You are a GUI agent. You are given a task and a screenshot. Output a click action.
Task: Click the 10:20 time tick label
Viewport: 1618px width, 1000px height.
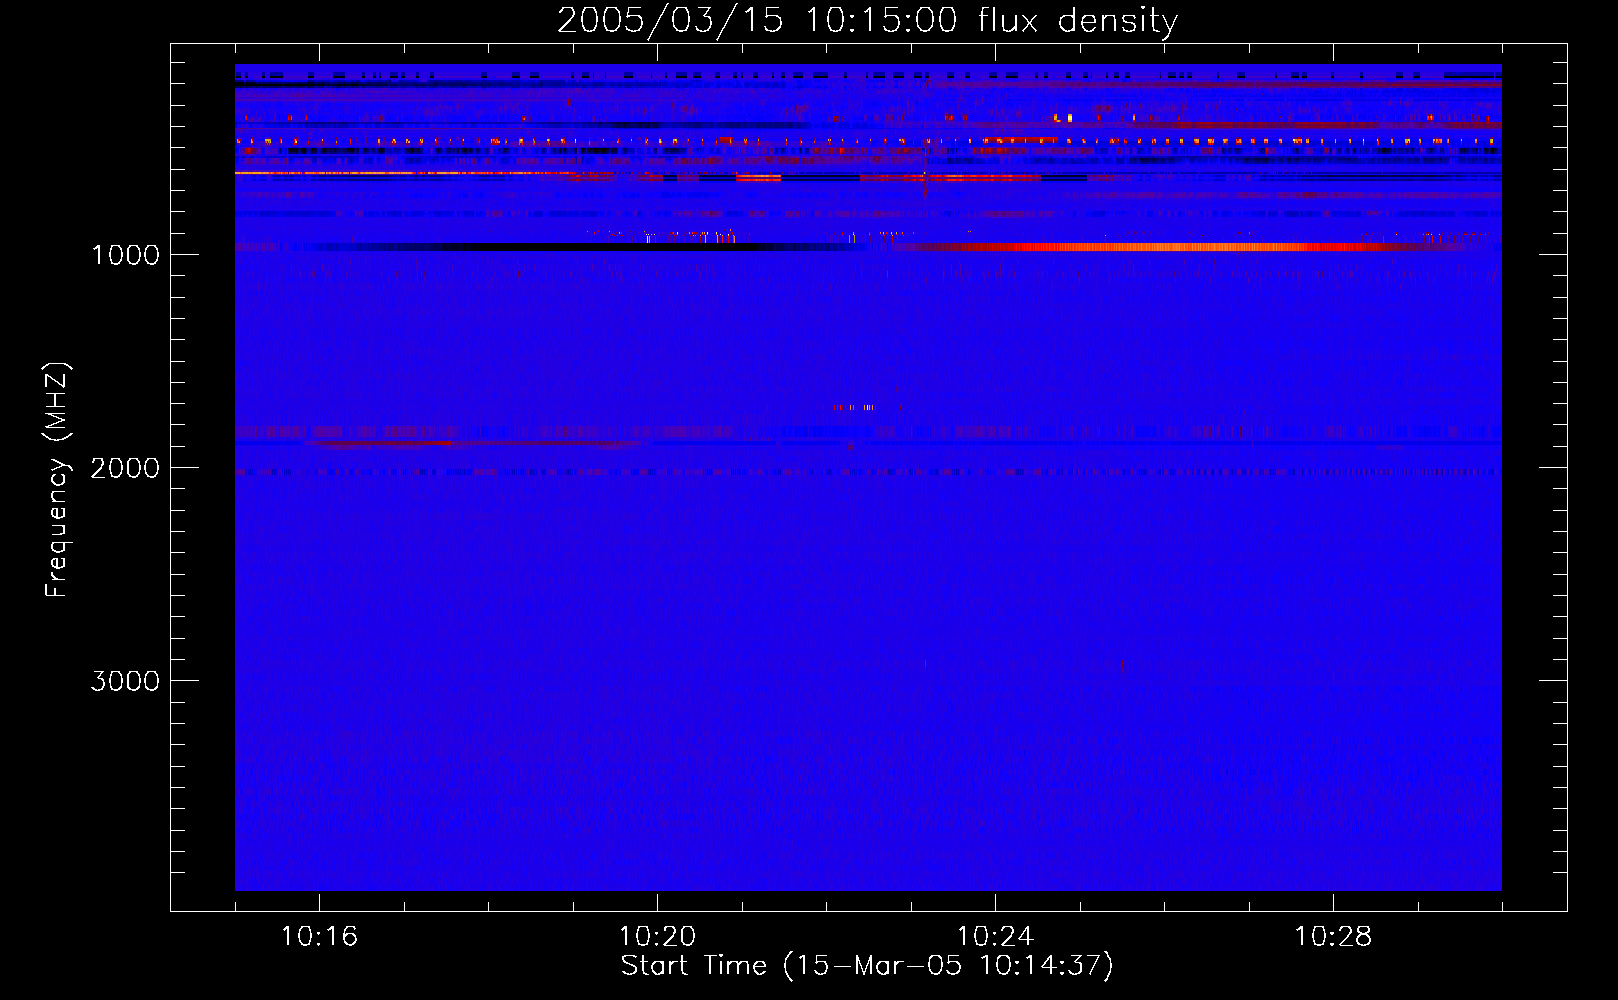coord(657,937)
